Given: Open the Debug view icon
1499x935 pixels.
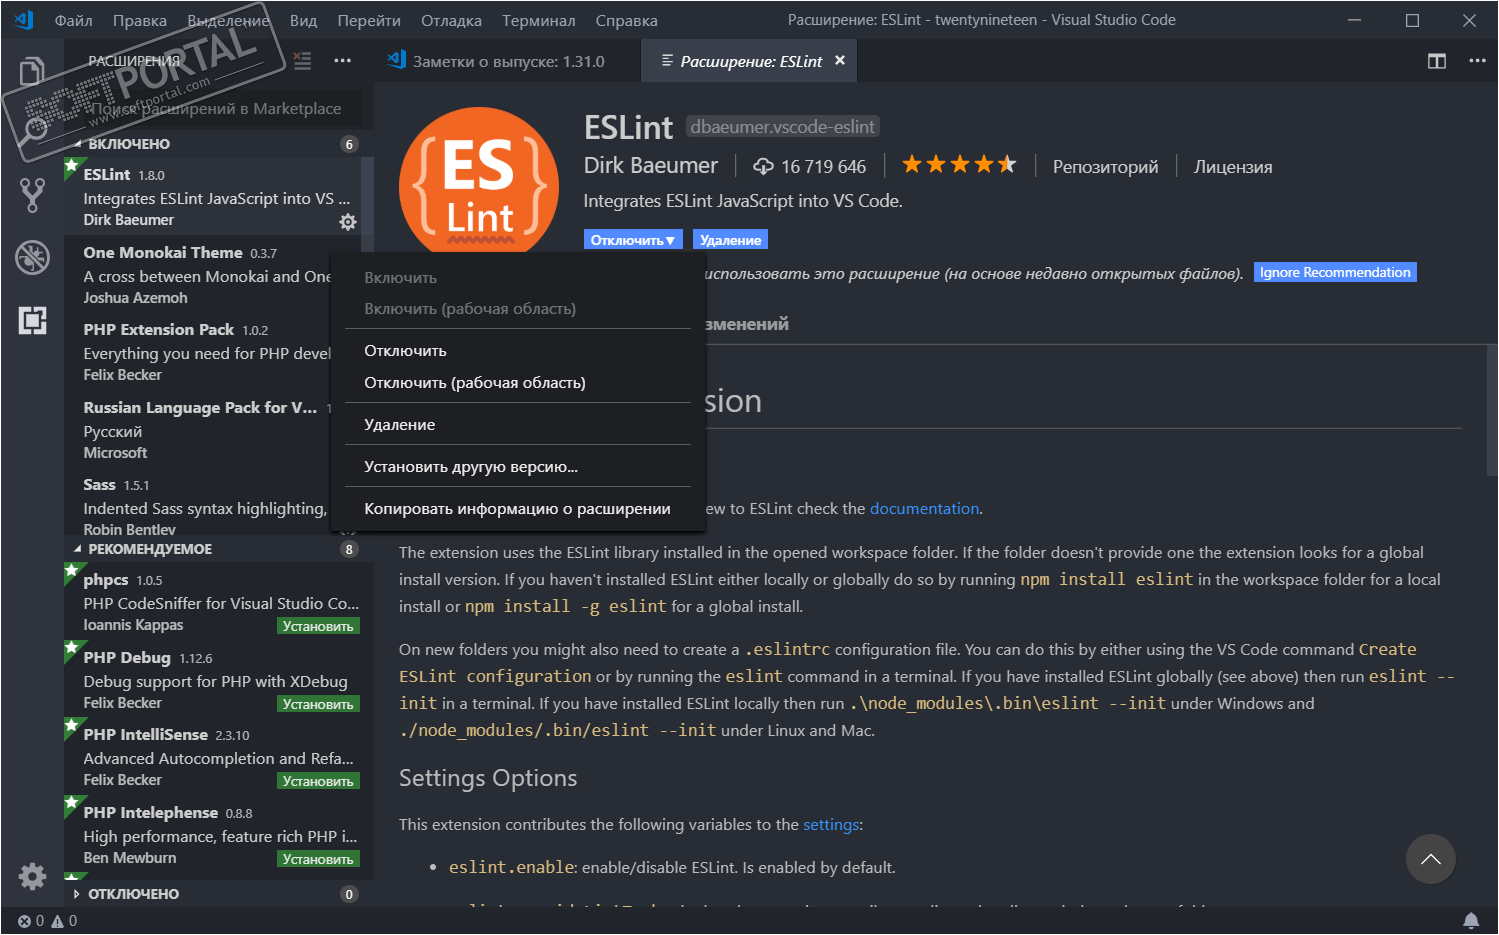Looking at the screenshot, I should tap(32, 257).
